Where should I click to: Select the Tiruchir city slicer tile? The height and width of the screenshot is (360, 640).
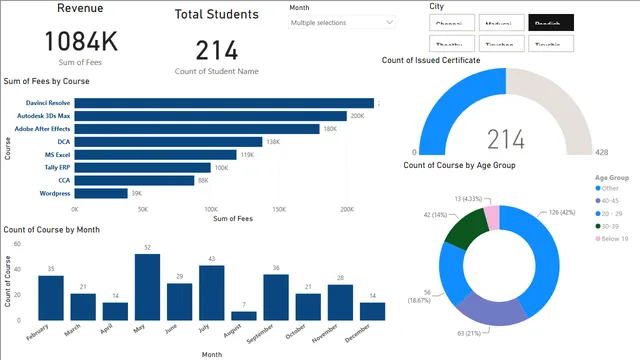[x=551, y=43]
